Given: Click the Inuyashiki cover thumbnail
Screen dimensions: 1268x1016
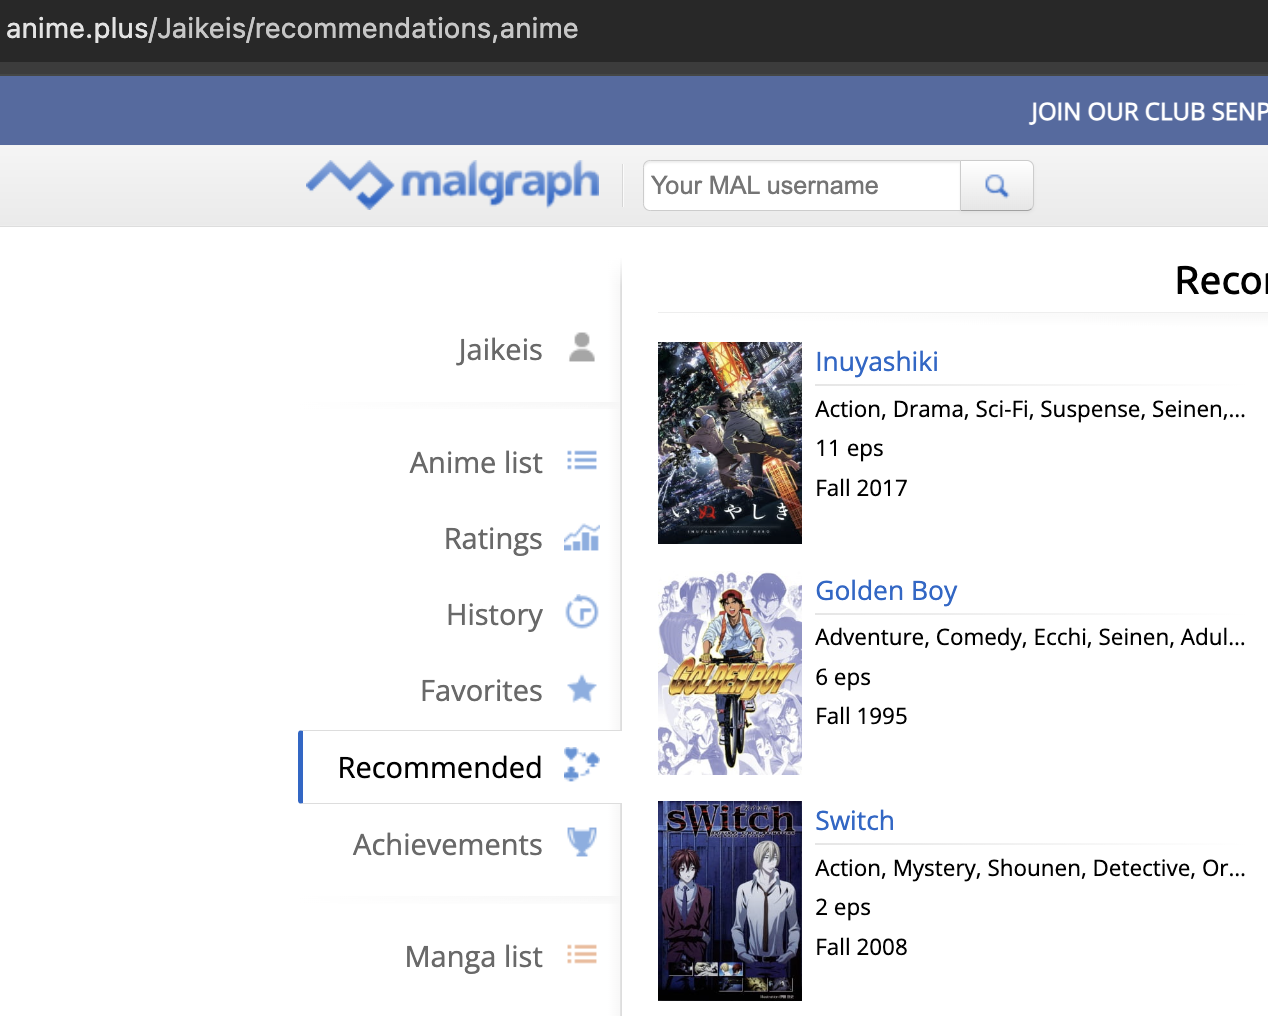Looking at the screenshot, I should pyautogui.click(x=729, y=443).
